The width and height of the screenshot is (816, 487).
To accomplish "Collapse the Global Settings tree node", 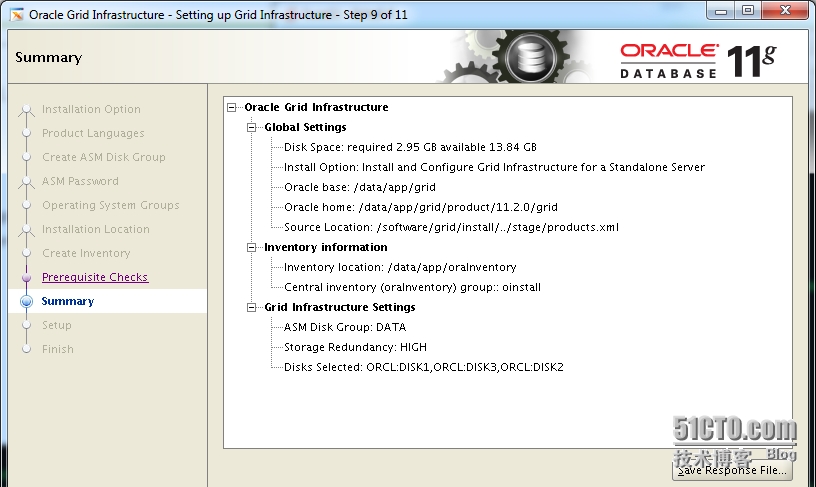I will [252, 127].
